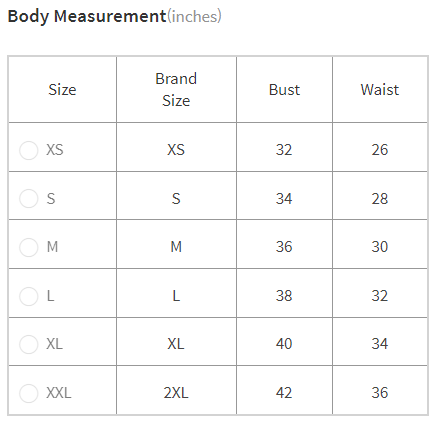Screen dimensions: 435x421
Task: Click the Waist column header
Action: pos(380,89)
